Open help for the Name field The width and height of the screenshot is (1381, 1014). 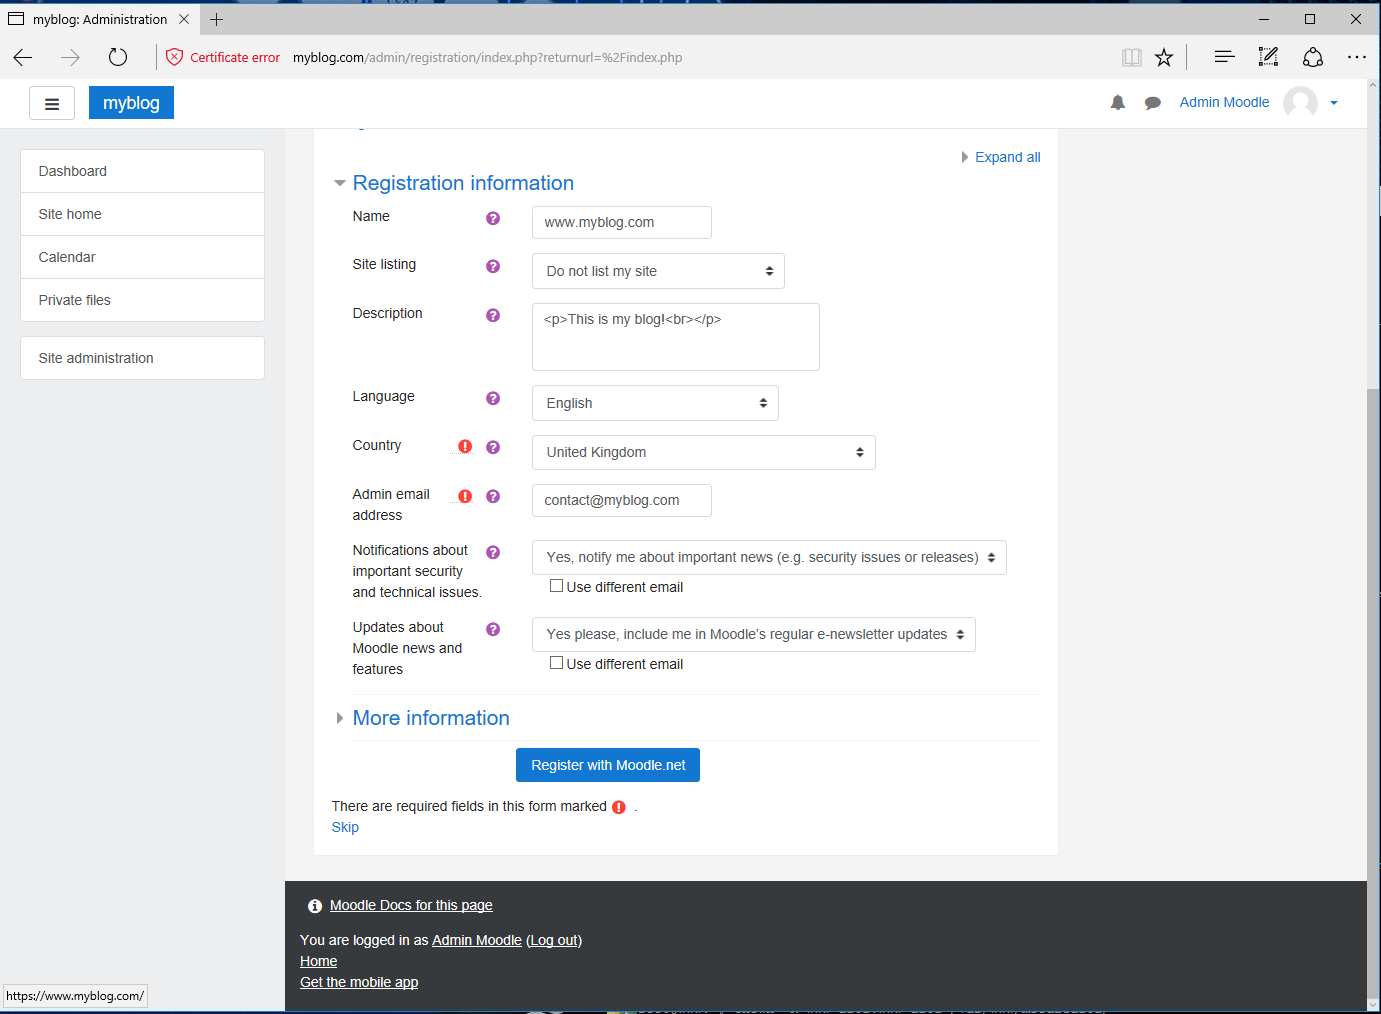click(x=493, y=218)
